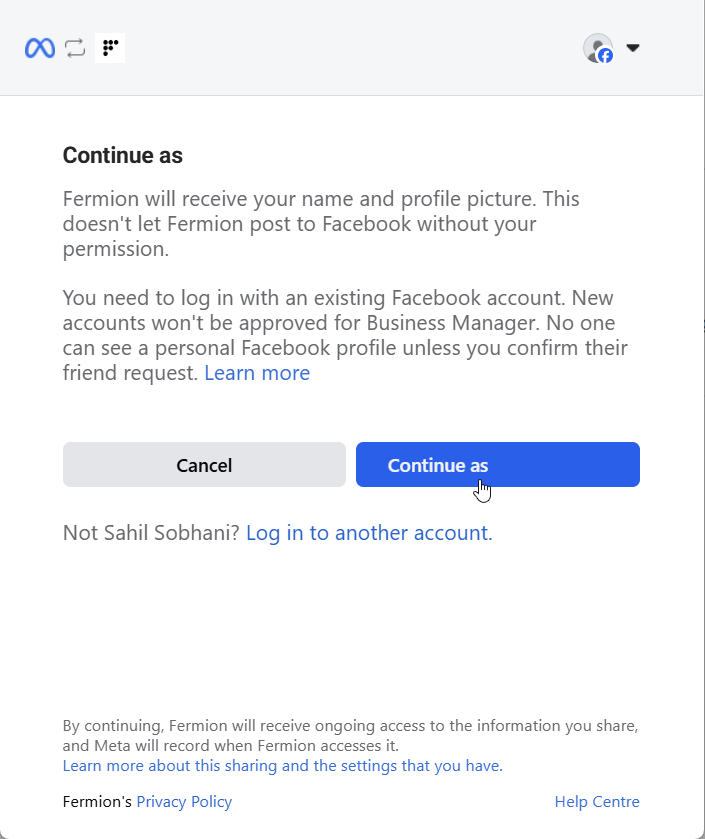Click the paragraph about name and profile picture
Screen dimensions: 705x839
point(320,224)
